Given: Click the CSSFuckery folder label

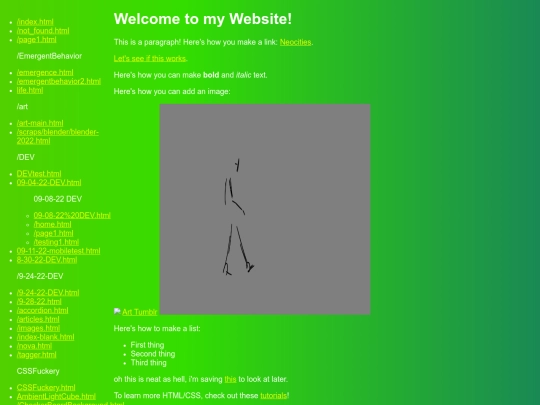Looking at the screenshot, I should [38, 372].
